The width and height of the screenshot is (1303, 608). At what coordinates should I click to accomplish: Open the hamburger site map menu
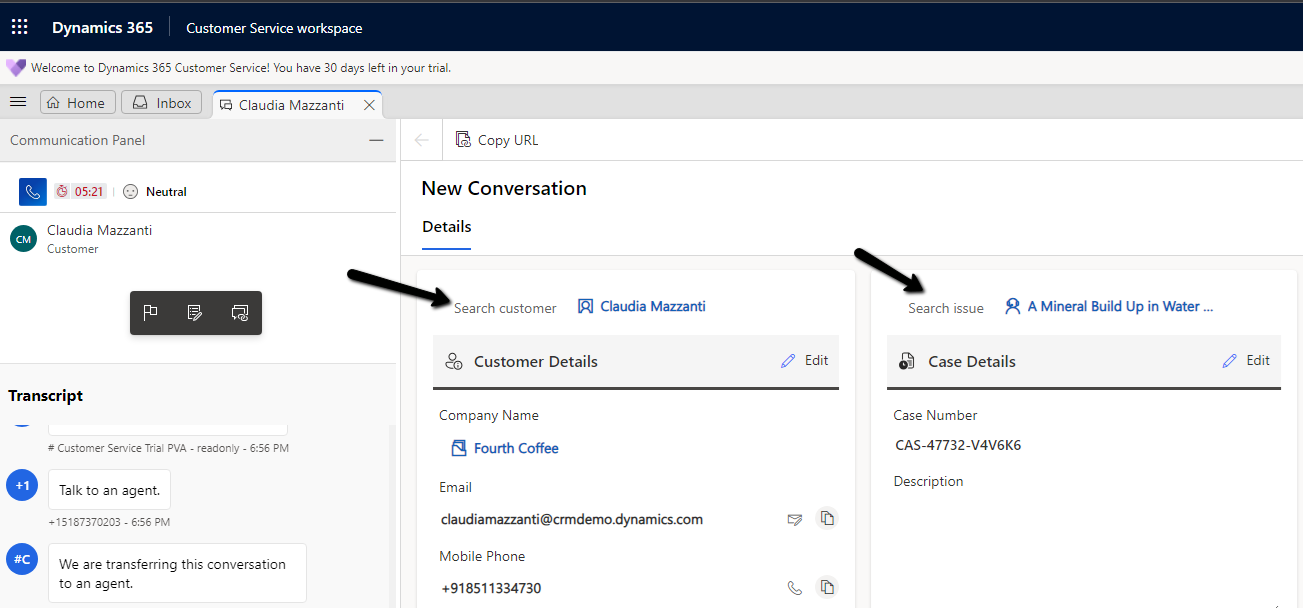coord(17,102)
